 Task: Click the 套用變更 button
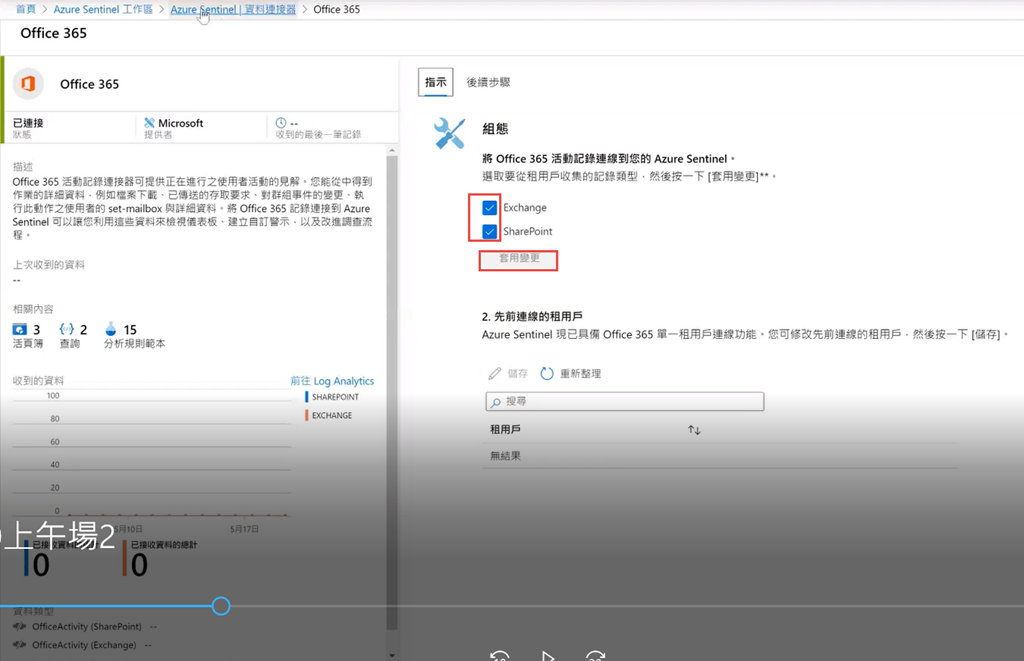tap(519, 259)
